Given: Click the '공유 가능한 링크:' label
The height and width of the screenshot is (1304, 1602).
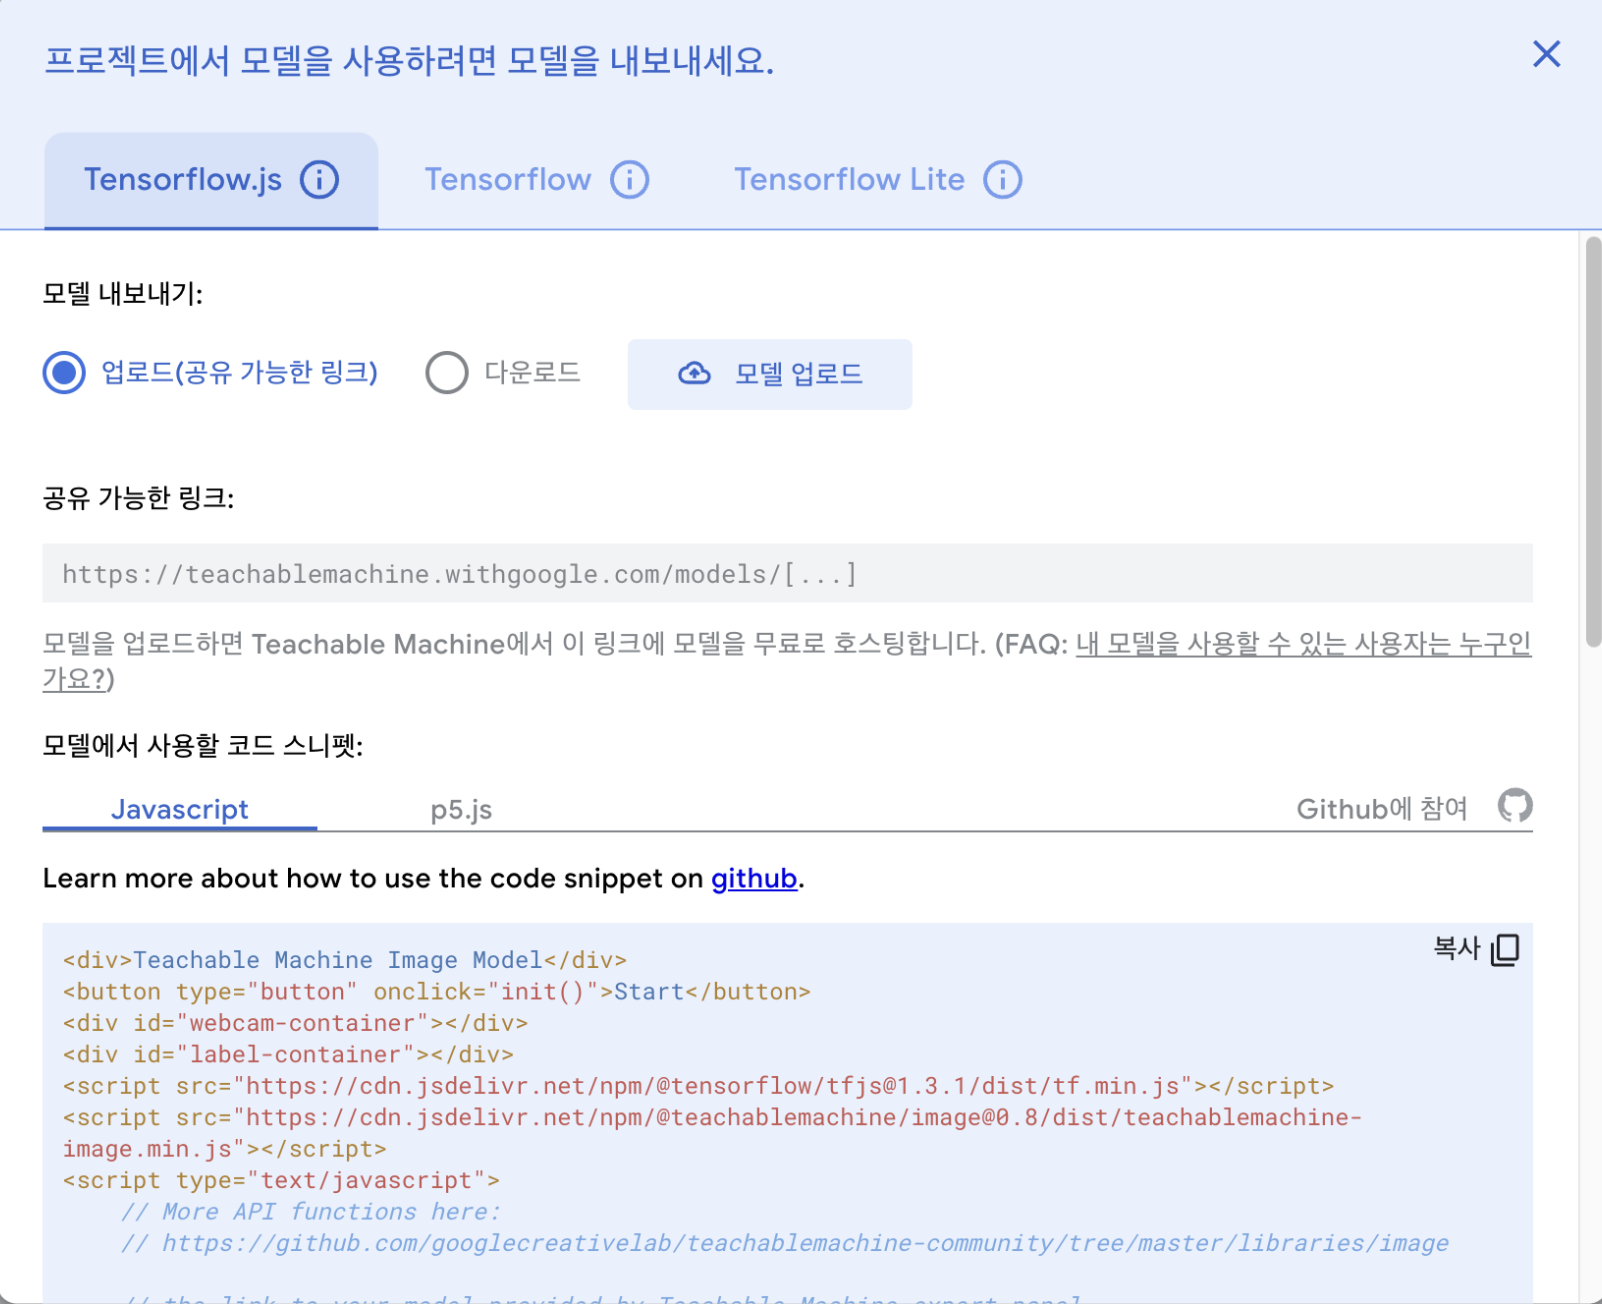Looking at the screenshot, I should coord(138,498).
